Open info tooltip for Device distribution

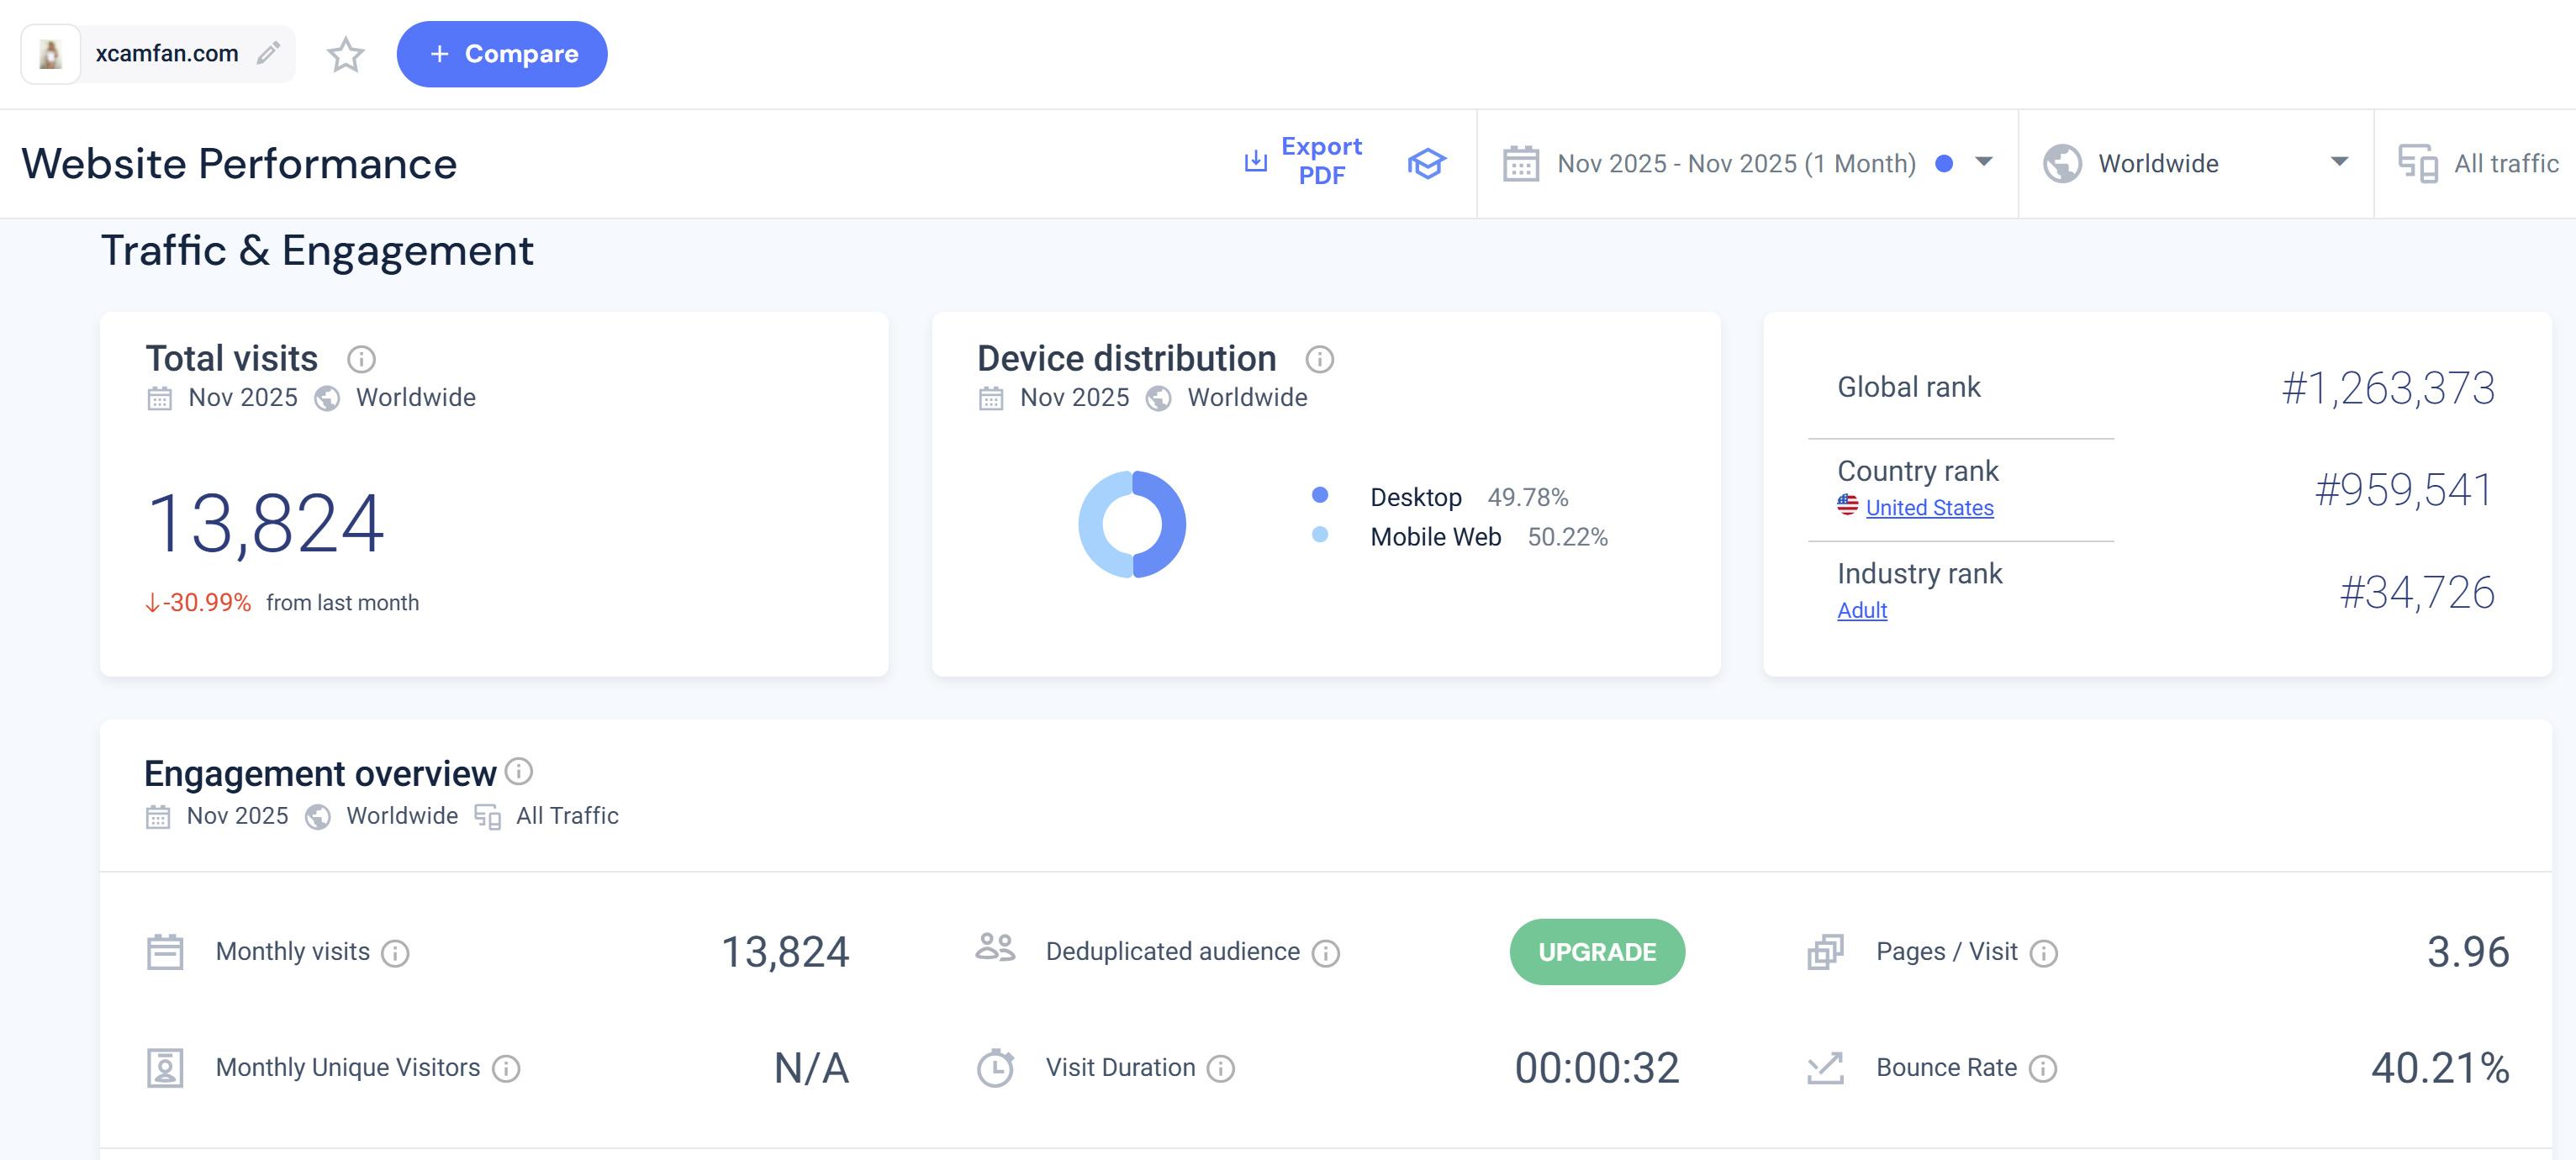tap(1319, 359)
